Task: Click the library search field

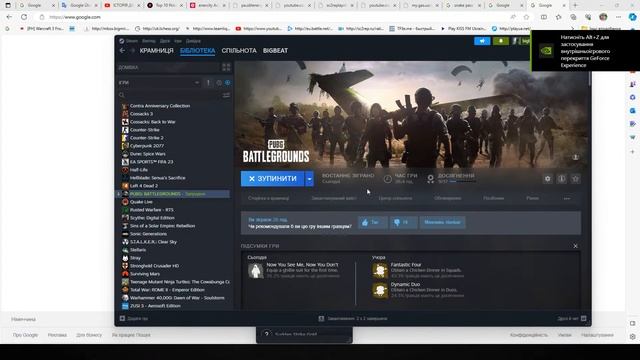Action: 173,95
